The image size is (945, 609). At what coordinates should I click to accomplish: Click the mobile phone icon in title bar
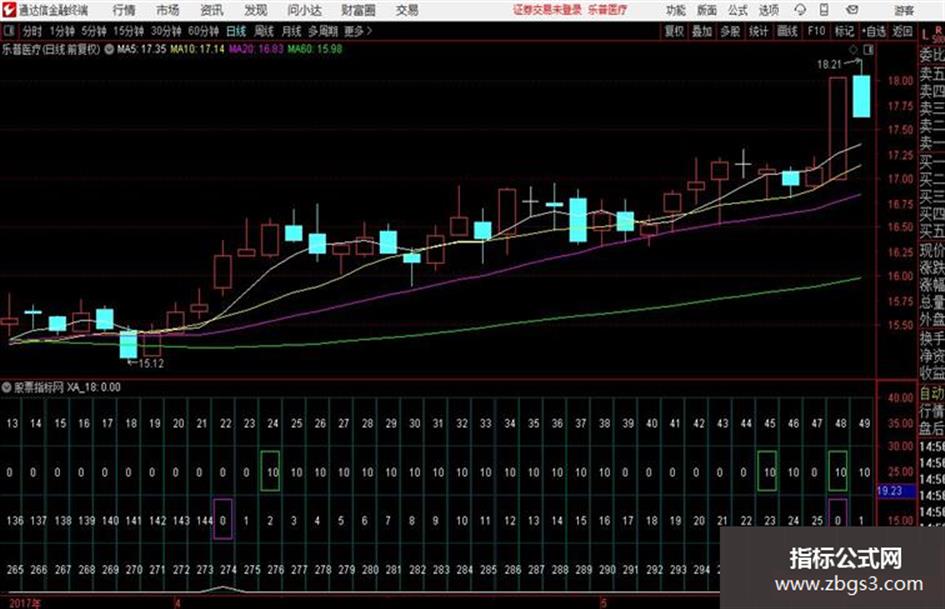point(824,10)
